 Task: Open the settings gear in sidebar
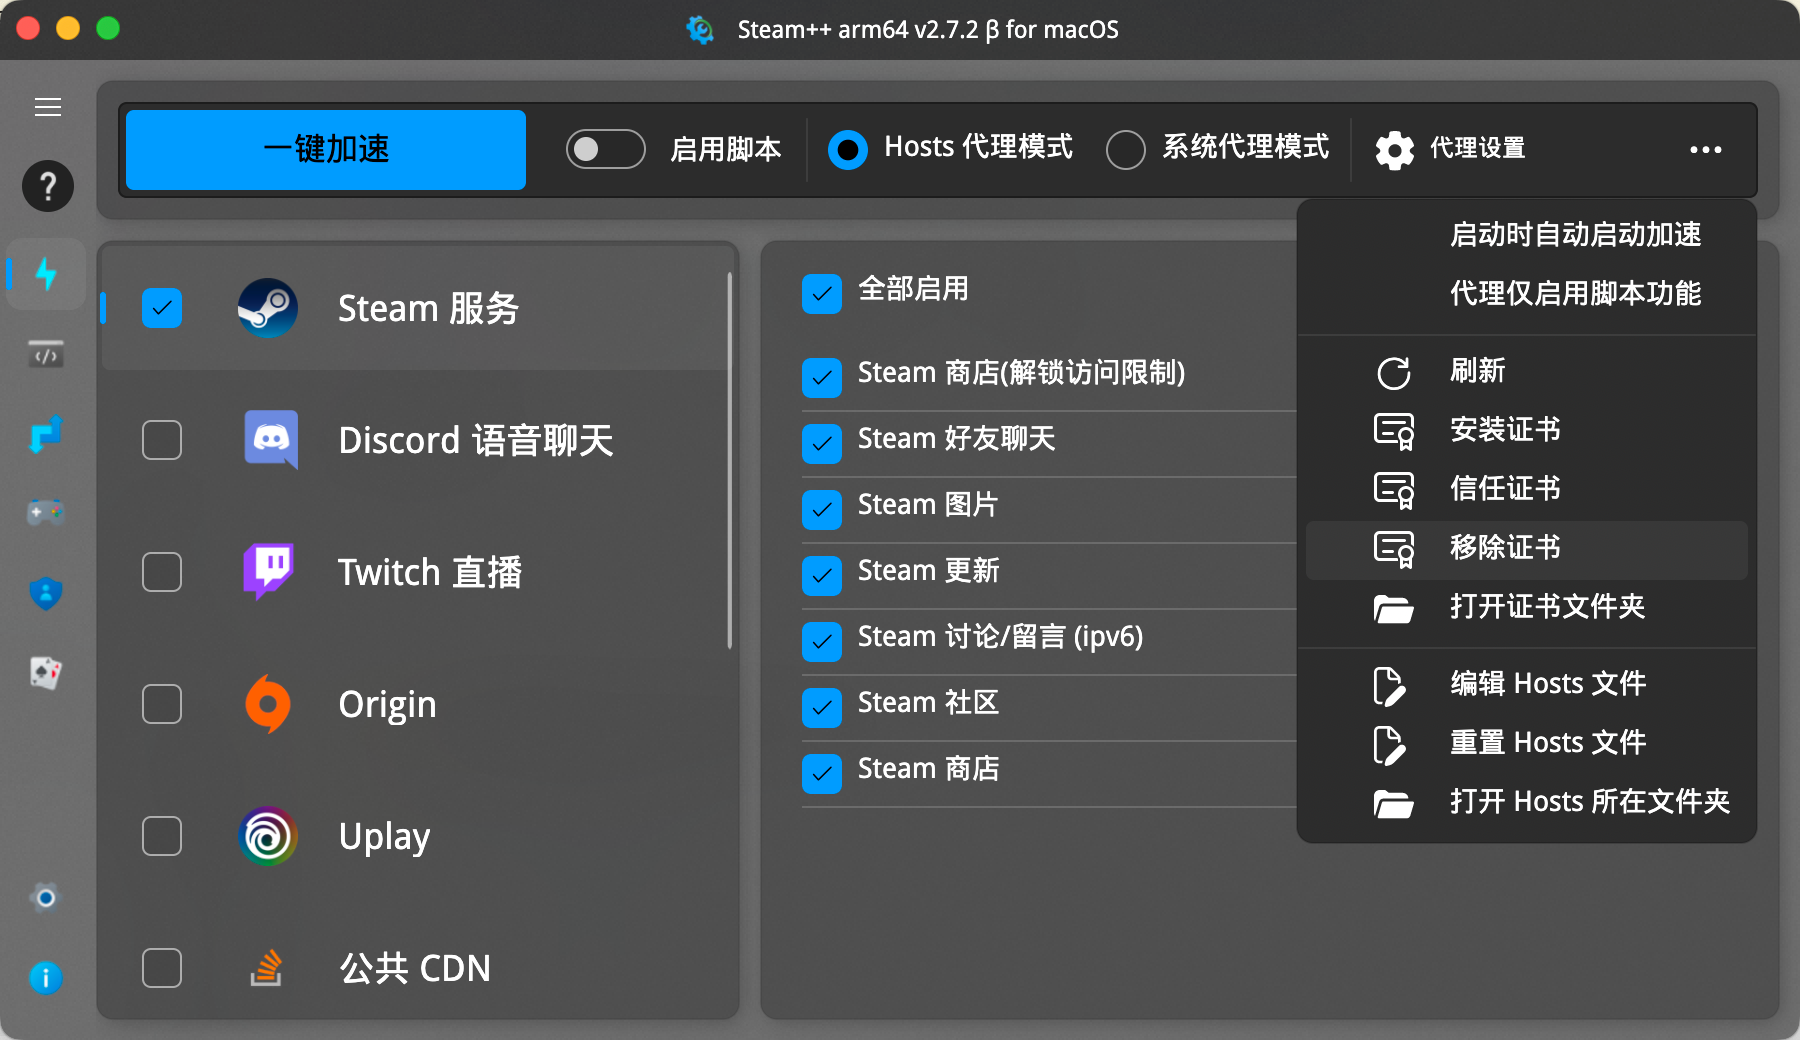tap(46, 897)
